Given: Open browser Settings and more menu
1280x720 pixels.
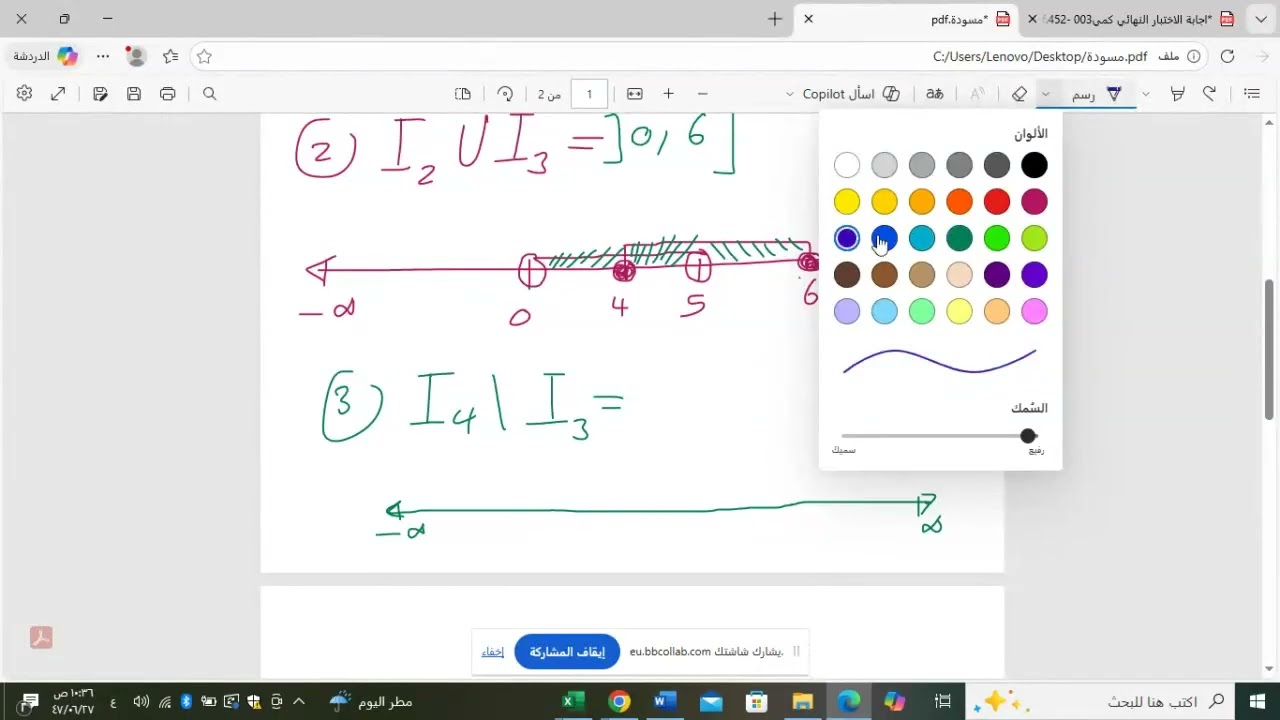Looking at the screenshot, I should coord(103,57).
